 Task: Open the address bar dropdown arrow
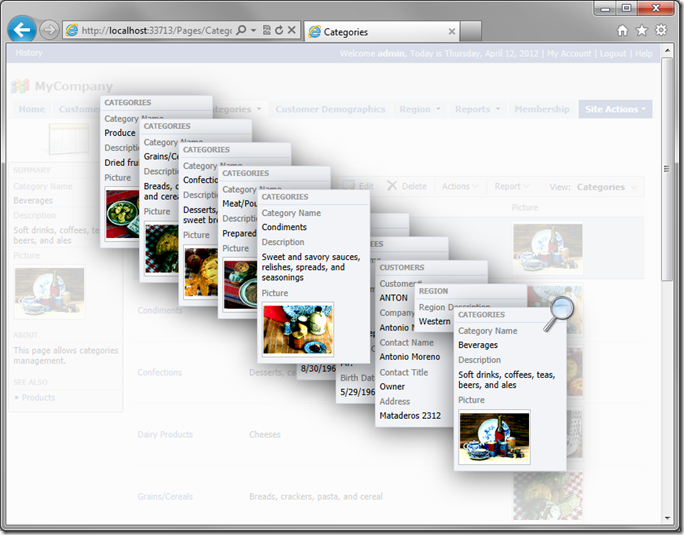coord(253,31)
